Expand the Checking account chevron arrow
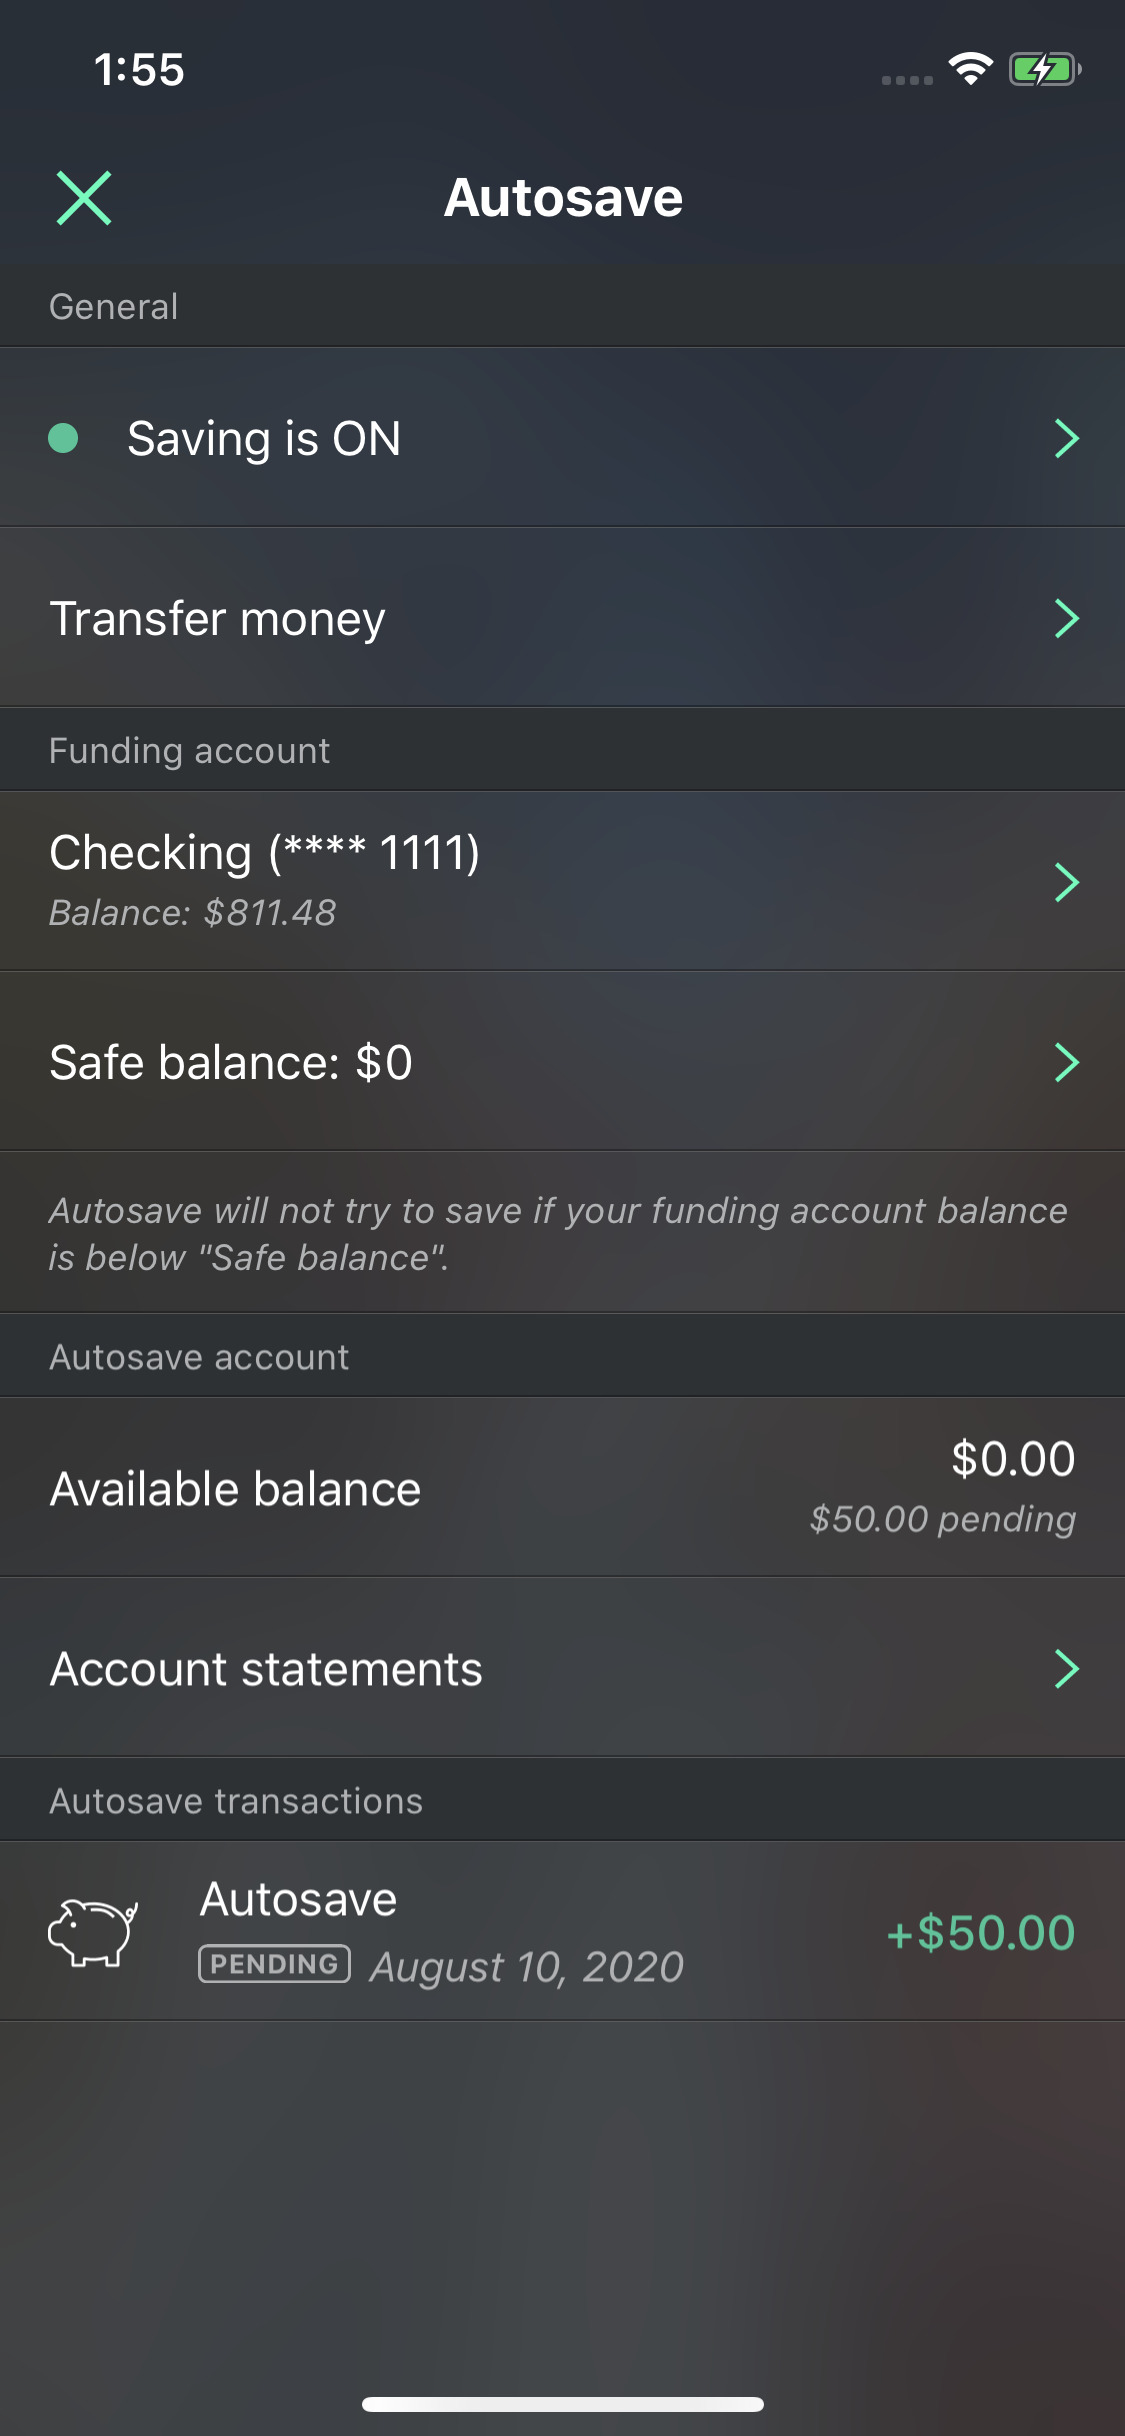 pyautogui.click(x=1067, y=882)
